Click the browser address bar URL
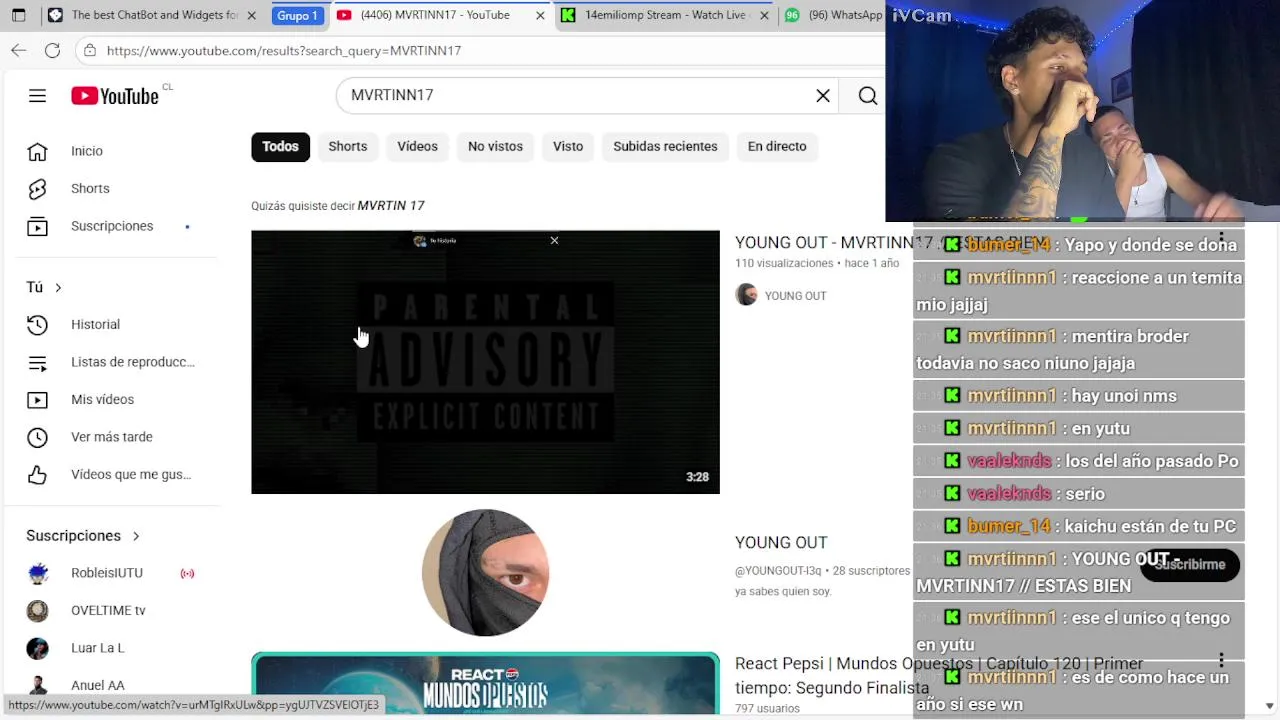 [284, 50]
